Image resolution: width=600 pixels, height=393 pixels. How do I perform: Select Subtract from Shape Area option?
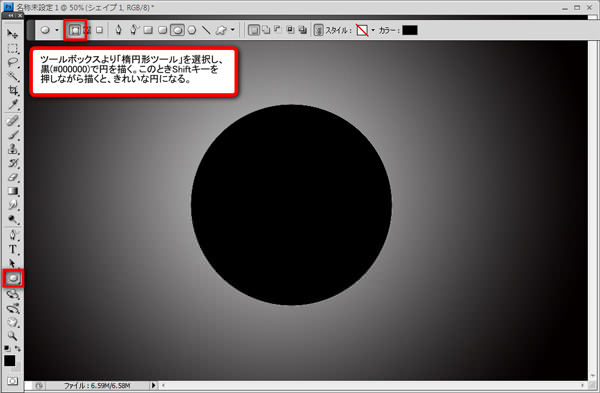click(x=278, y=30)
